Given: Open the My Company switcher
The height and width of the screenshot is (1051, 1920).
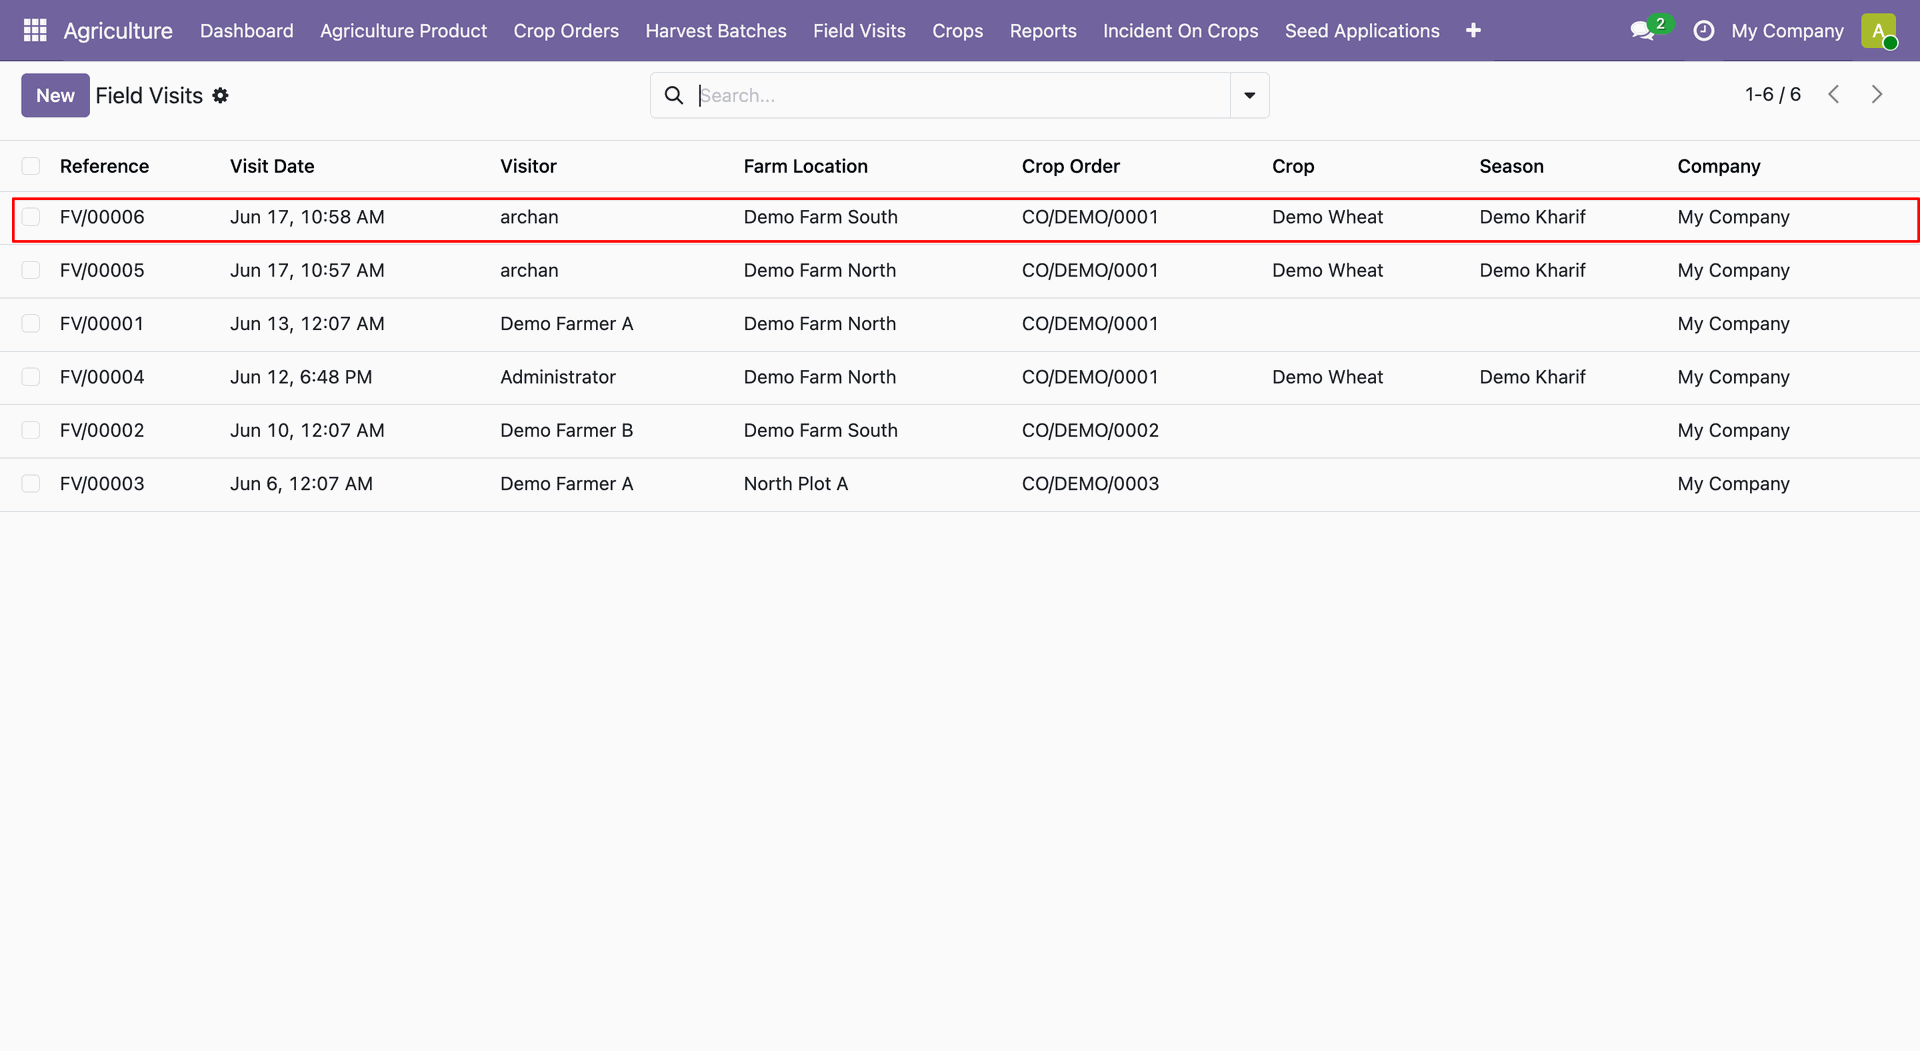Looking at the screenshot, I should coord(1787,31).
